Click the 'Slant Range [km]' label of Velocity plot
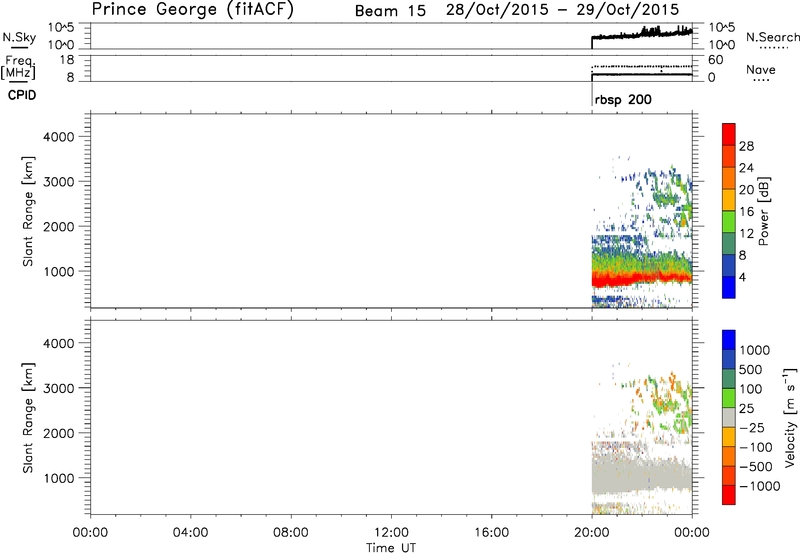Image resolution: width=800 pixels, height=554 pixels. [x=28, y=418]
